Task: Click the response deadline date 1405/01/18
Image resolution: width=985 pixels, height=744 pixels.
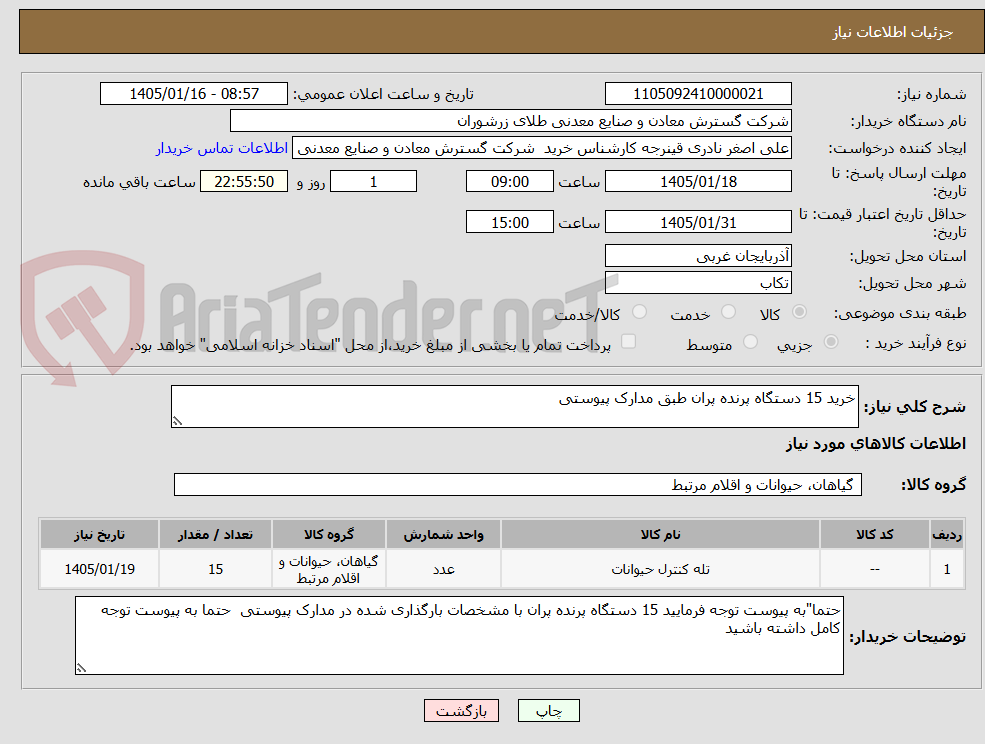Action: click(x=698, y=182)
